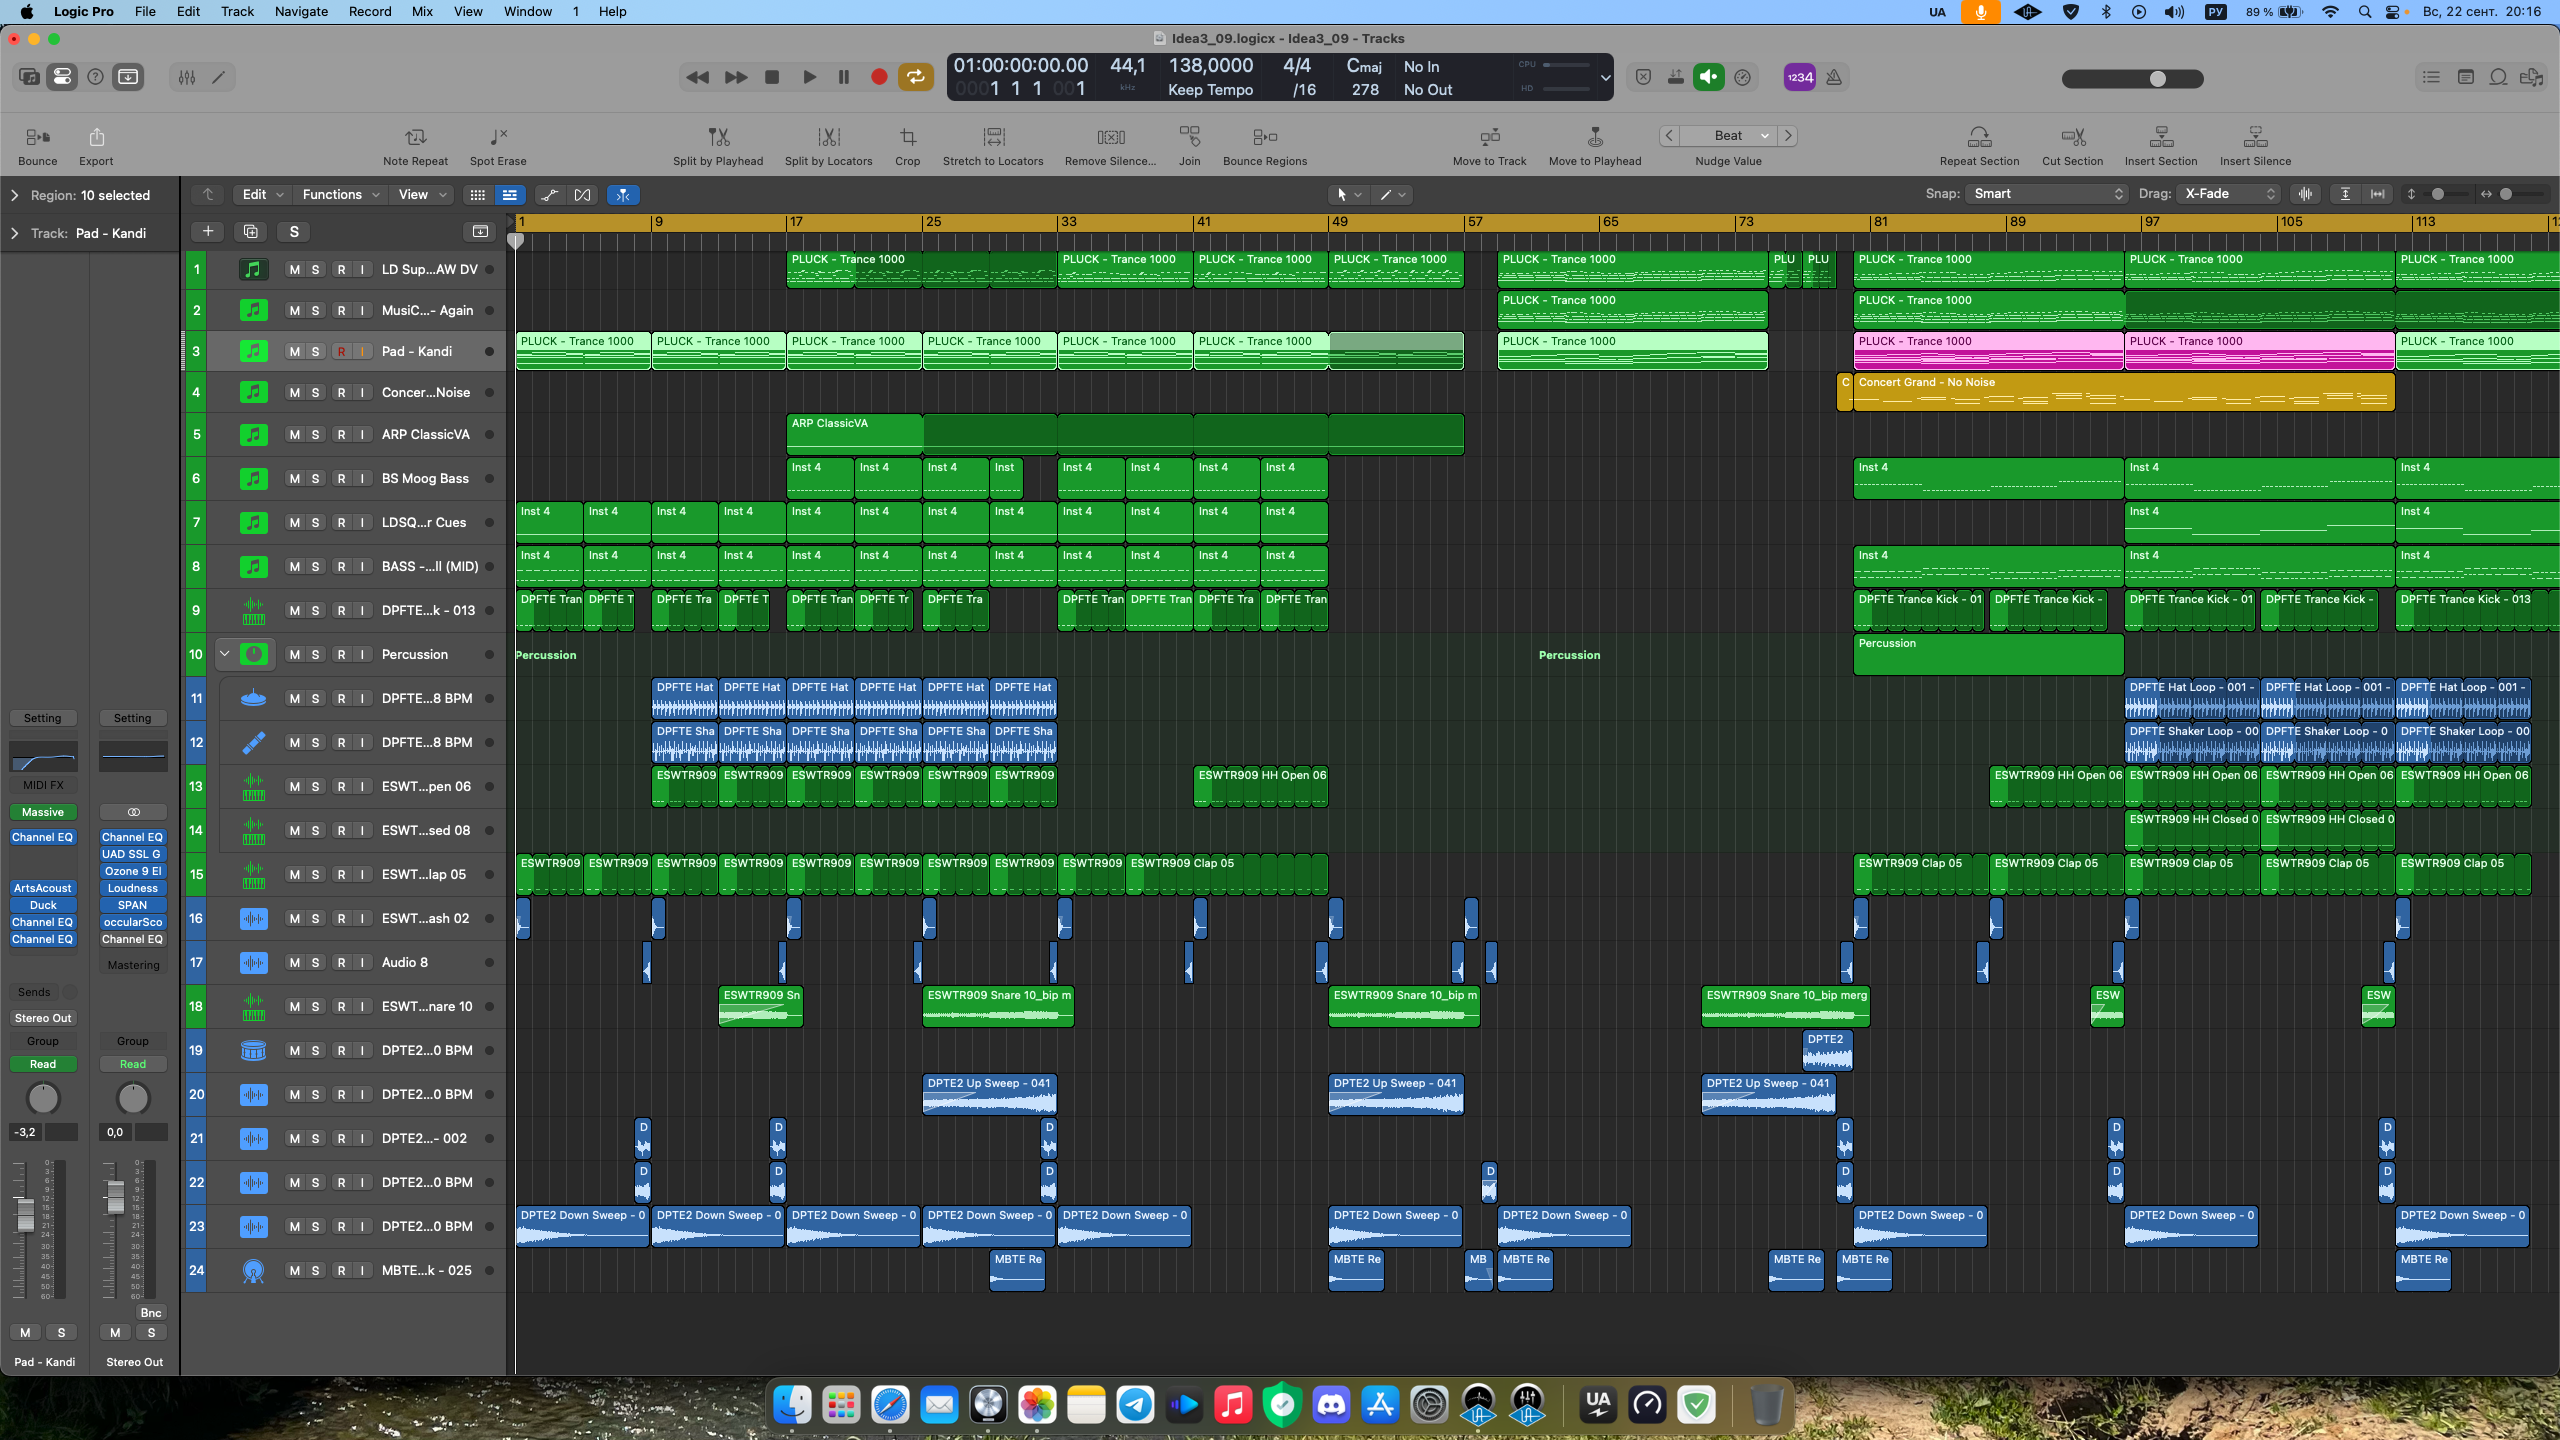2560x1440 pixels.
Task: Open Remove Silence tool
Action: coord(1110,137)
